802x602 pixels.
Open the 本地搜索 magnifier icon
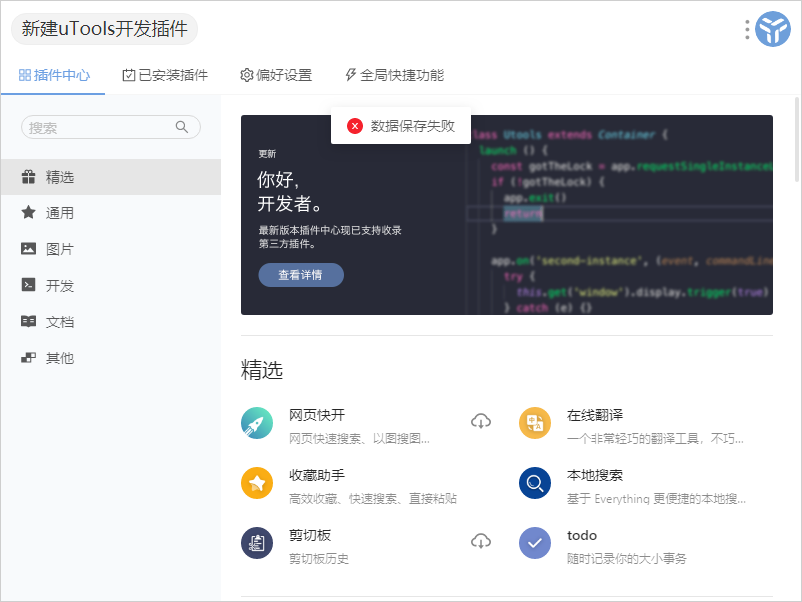(x=535, y=483)
